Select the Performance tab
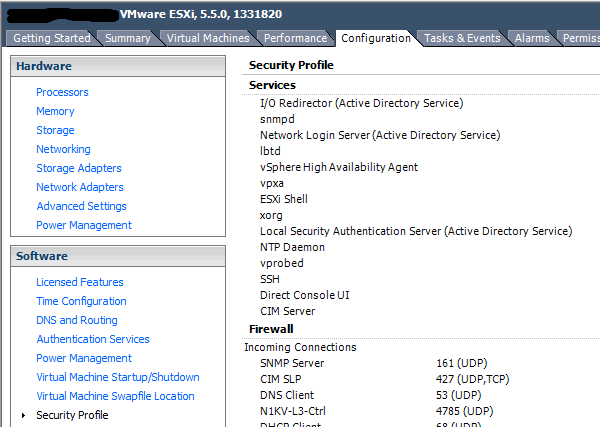600x427 pixels. [x=295, y=38]
